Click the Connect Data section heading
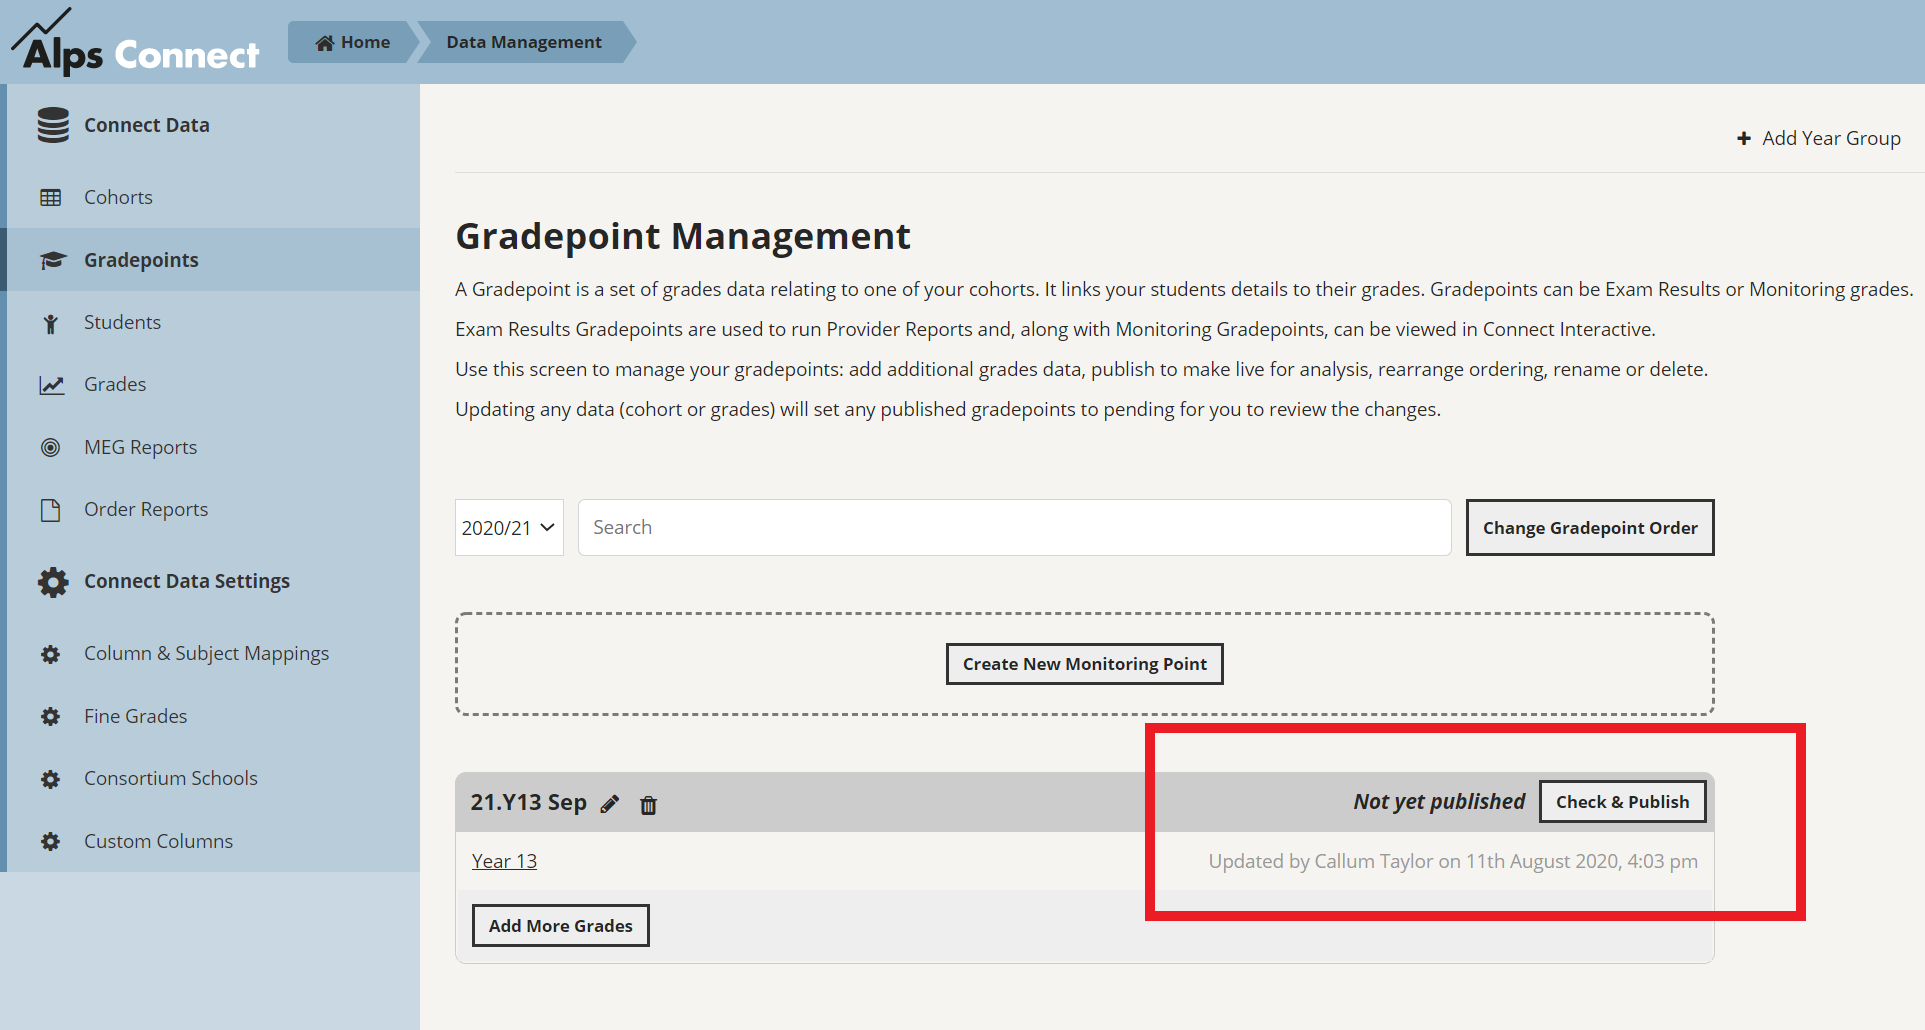Viewport: 1925px width, 1030px height. (147, 125)
